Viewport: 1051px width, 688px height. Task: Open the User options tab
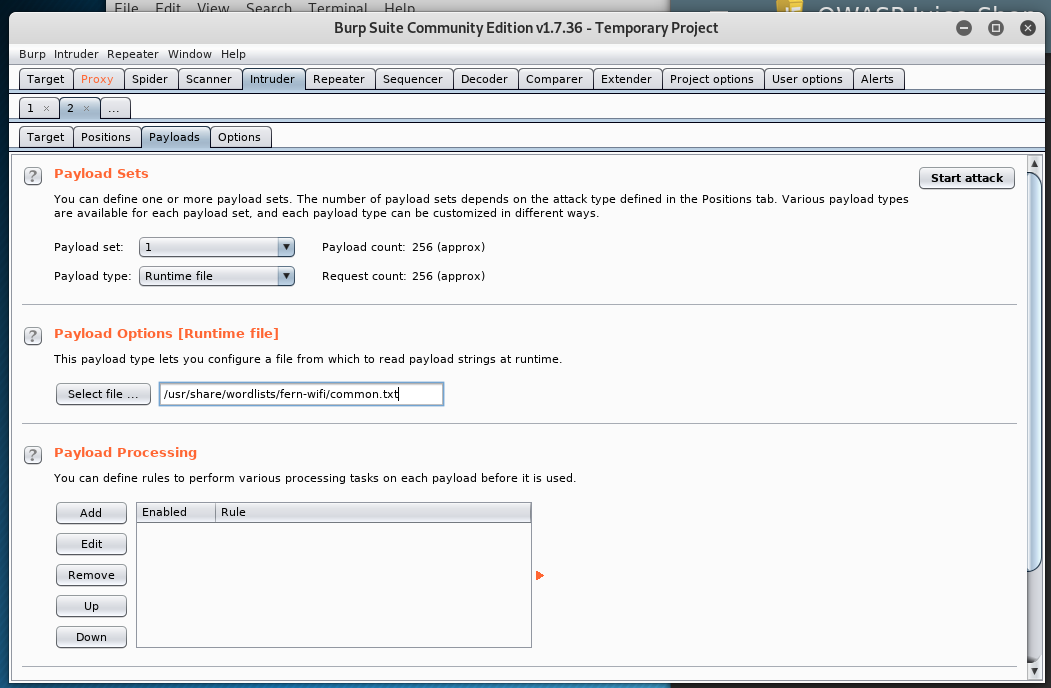(x=807, y=79)
